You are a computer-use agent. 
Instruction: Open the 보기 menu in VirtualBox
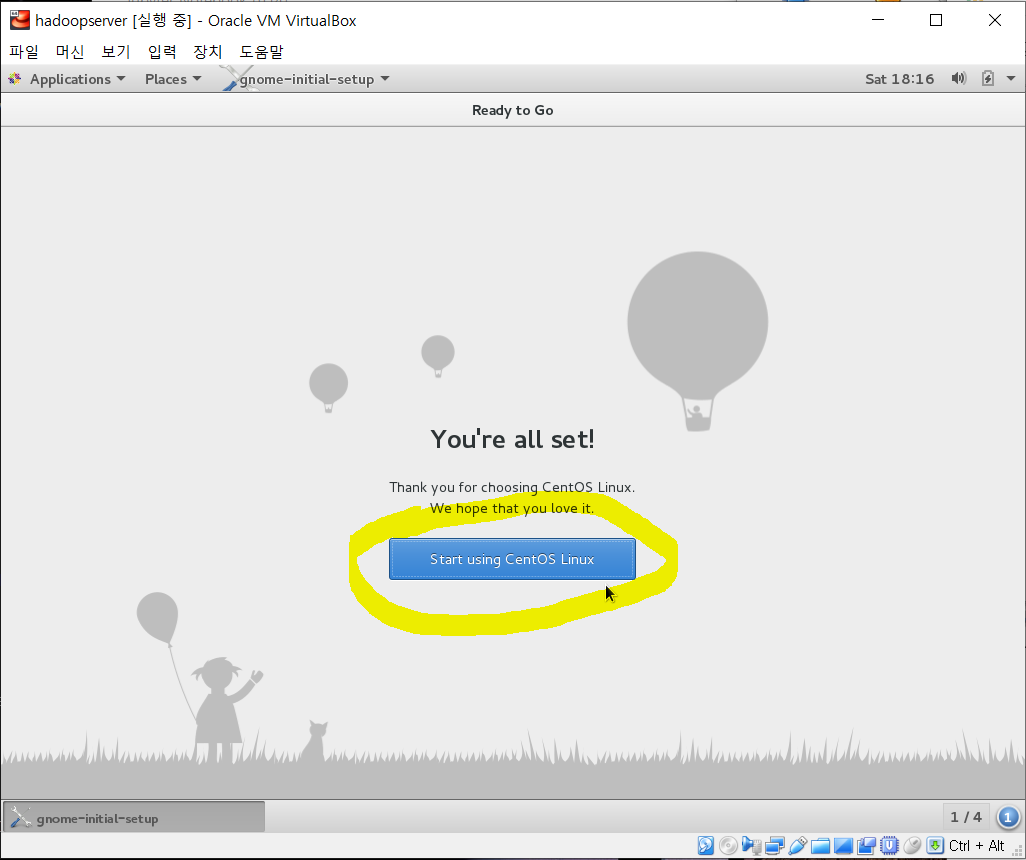(x=116, y=51)
